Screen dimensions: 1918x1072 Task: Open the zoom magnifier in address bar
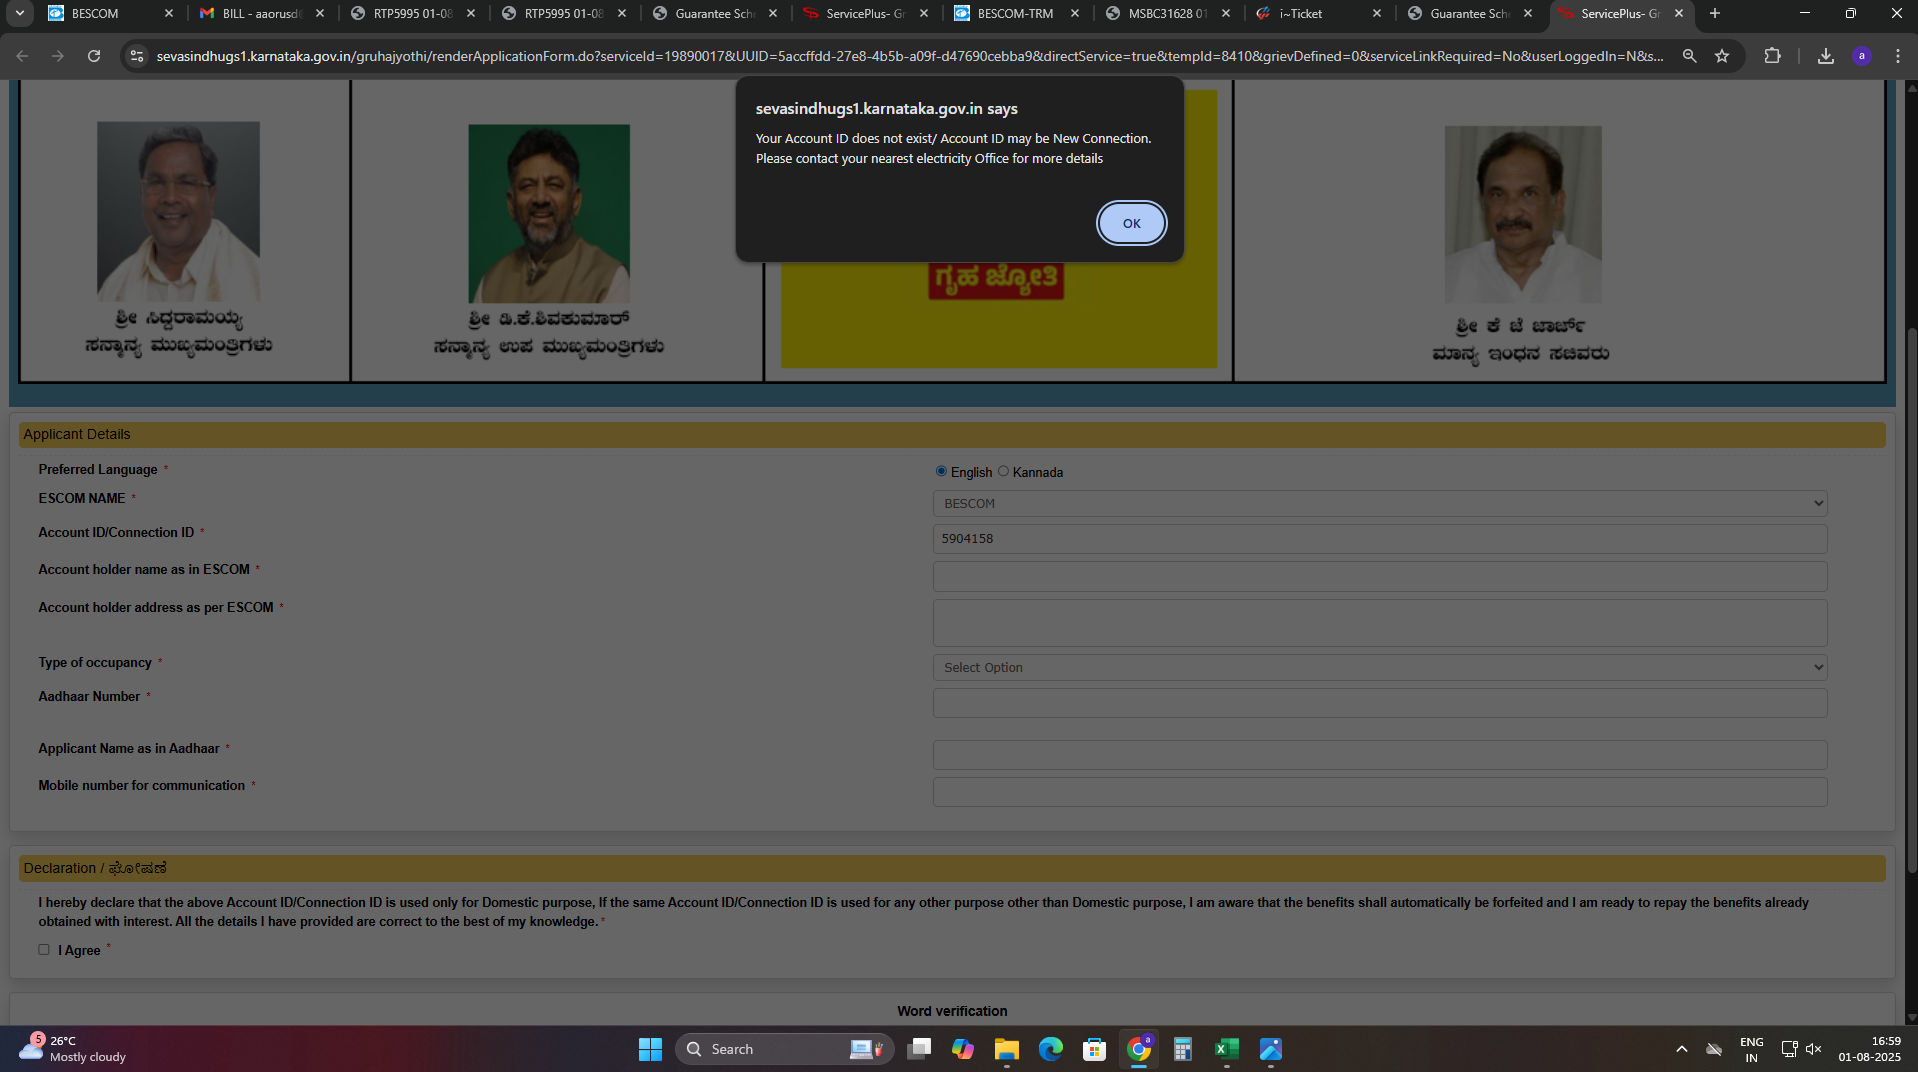pos(1689,56)
